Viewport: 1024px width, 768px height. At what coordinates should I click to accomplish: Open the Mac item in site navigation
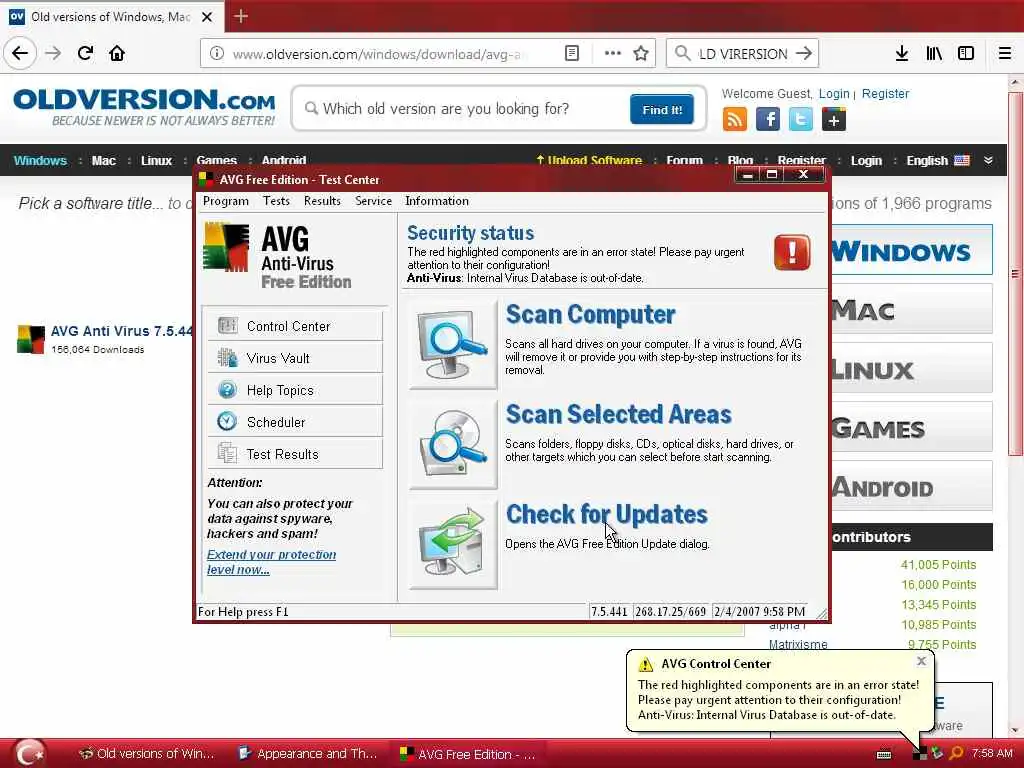click(104, 161)
